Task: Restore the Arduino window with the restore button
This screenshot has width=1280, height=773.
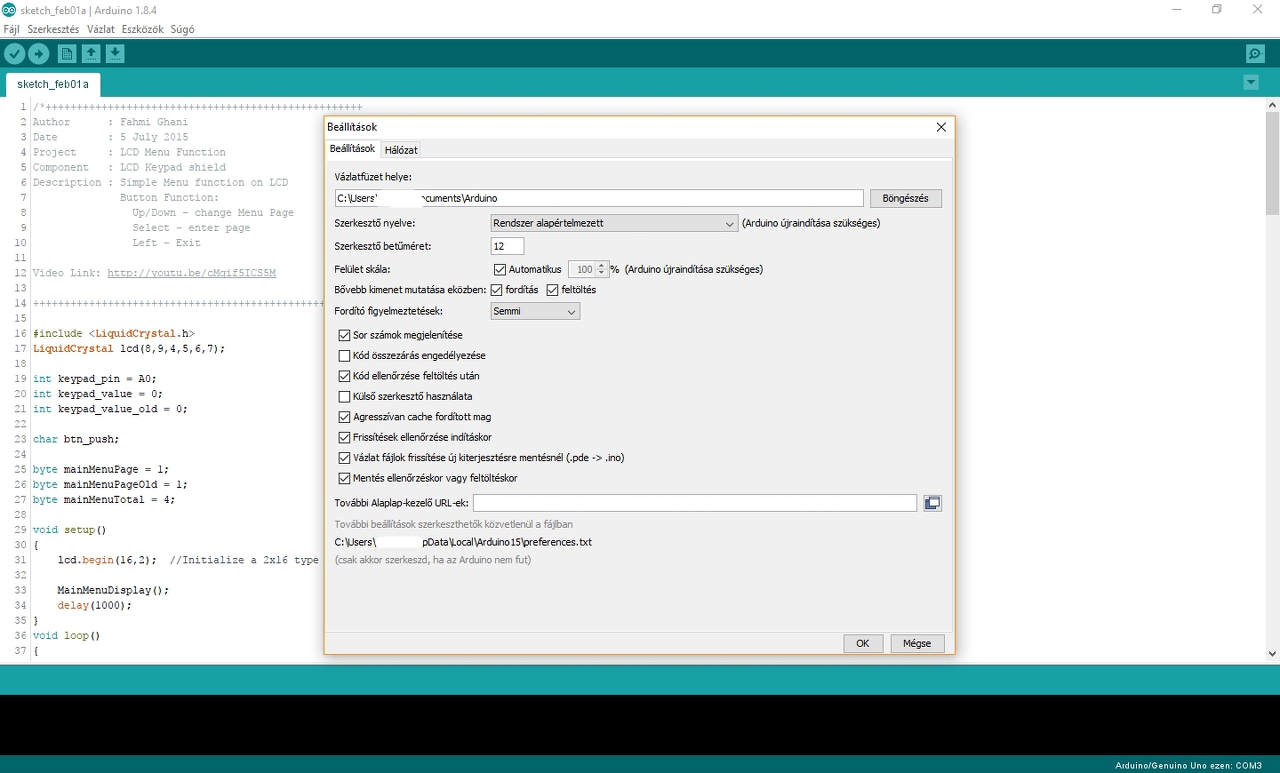Action: [x=1217, y=9]
